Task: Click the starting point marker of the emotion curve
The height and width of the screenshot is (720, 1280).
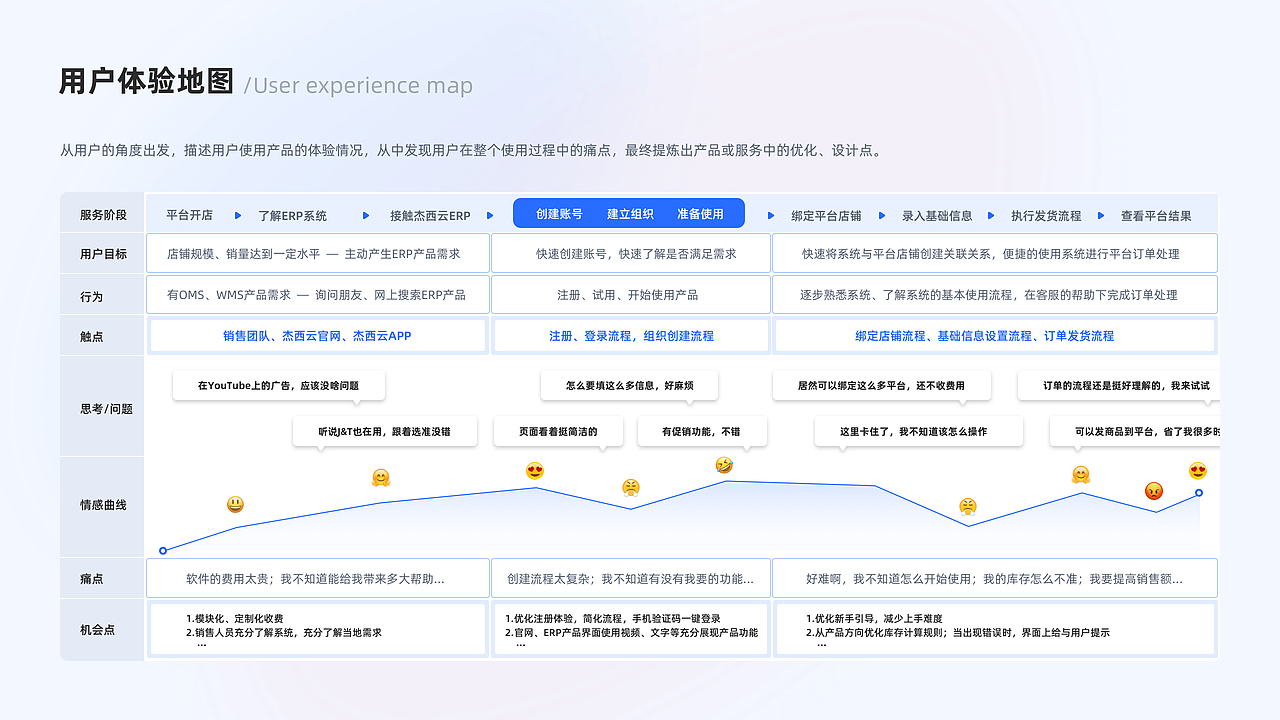Action: [163, 550]
